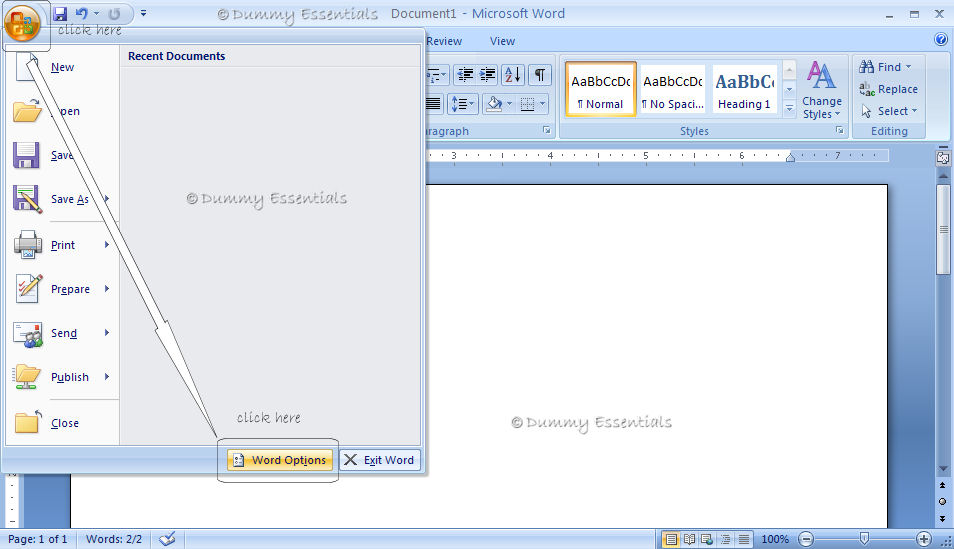Open the Shading color dropdown arrow
This screenshot has height=549, width=954.
(x=509, y=104)
